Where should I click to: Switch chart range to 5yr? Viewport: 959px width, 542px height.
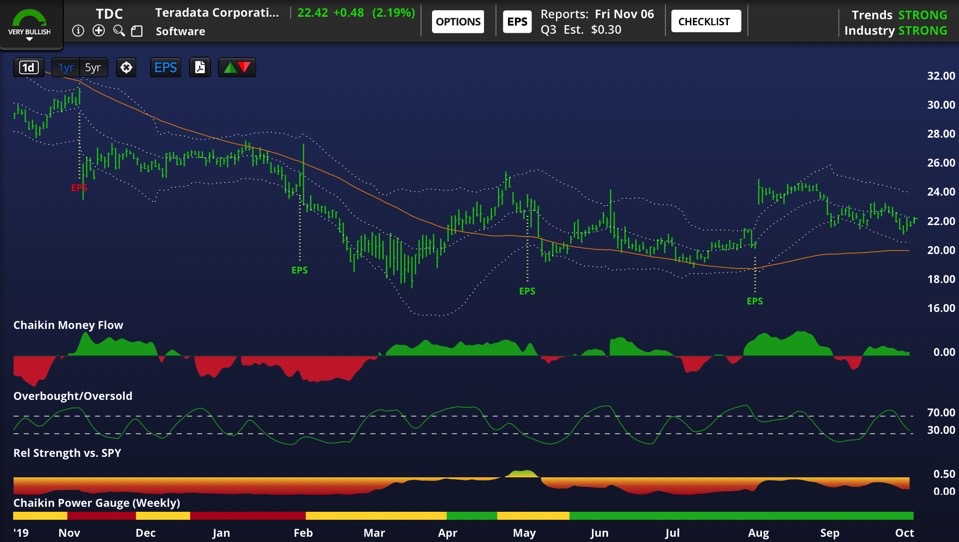[x=93, y=68]
